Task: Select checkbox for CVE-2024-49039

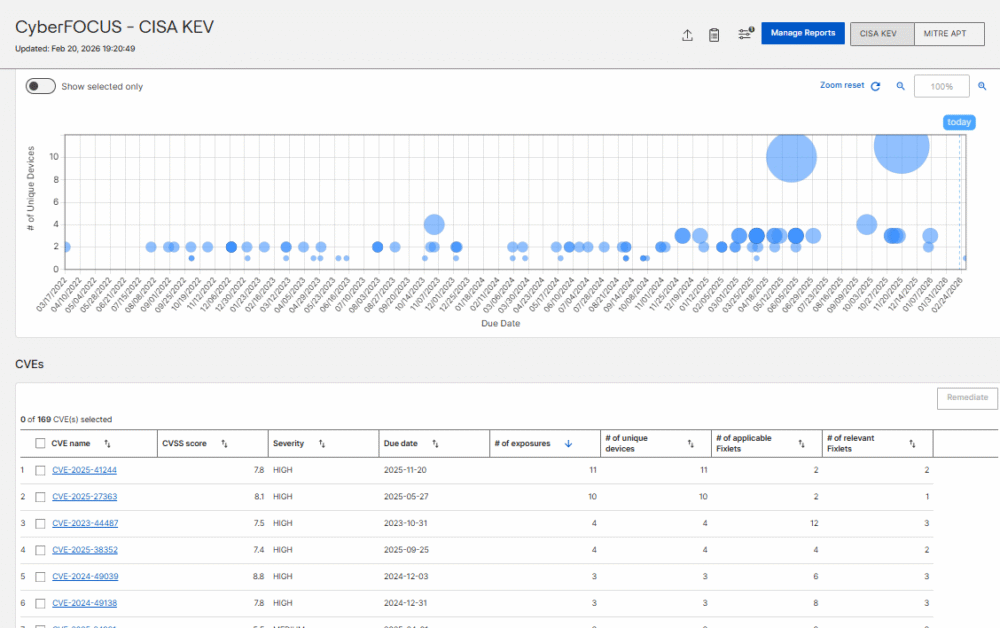Action: [40, 577]
